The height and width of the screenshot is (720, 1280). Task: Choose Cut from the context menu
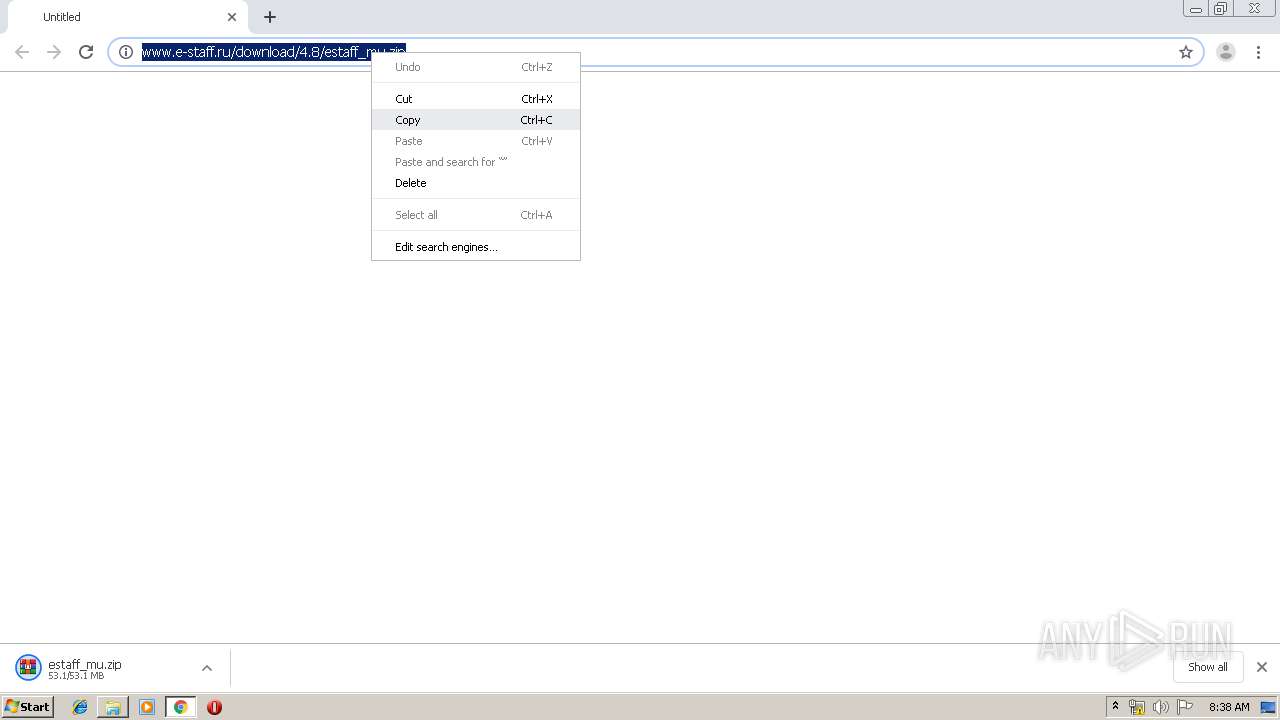point(476,99)
